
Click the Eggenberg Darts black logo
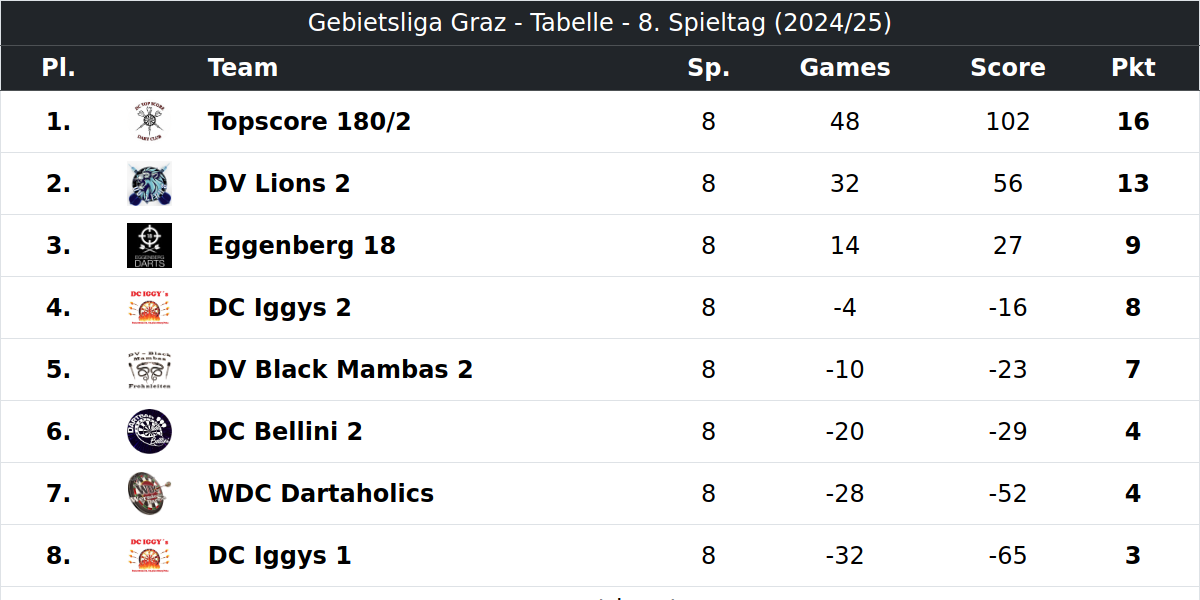149,246
